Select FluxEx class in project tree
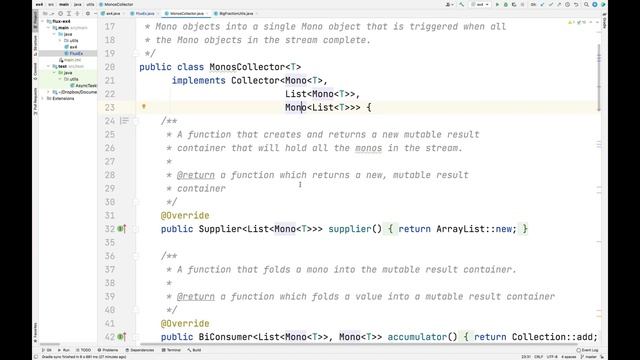Viewport: 640px width, 360px height. click(74, 53)
